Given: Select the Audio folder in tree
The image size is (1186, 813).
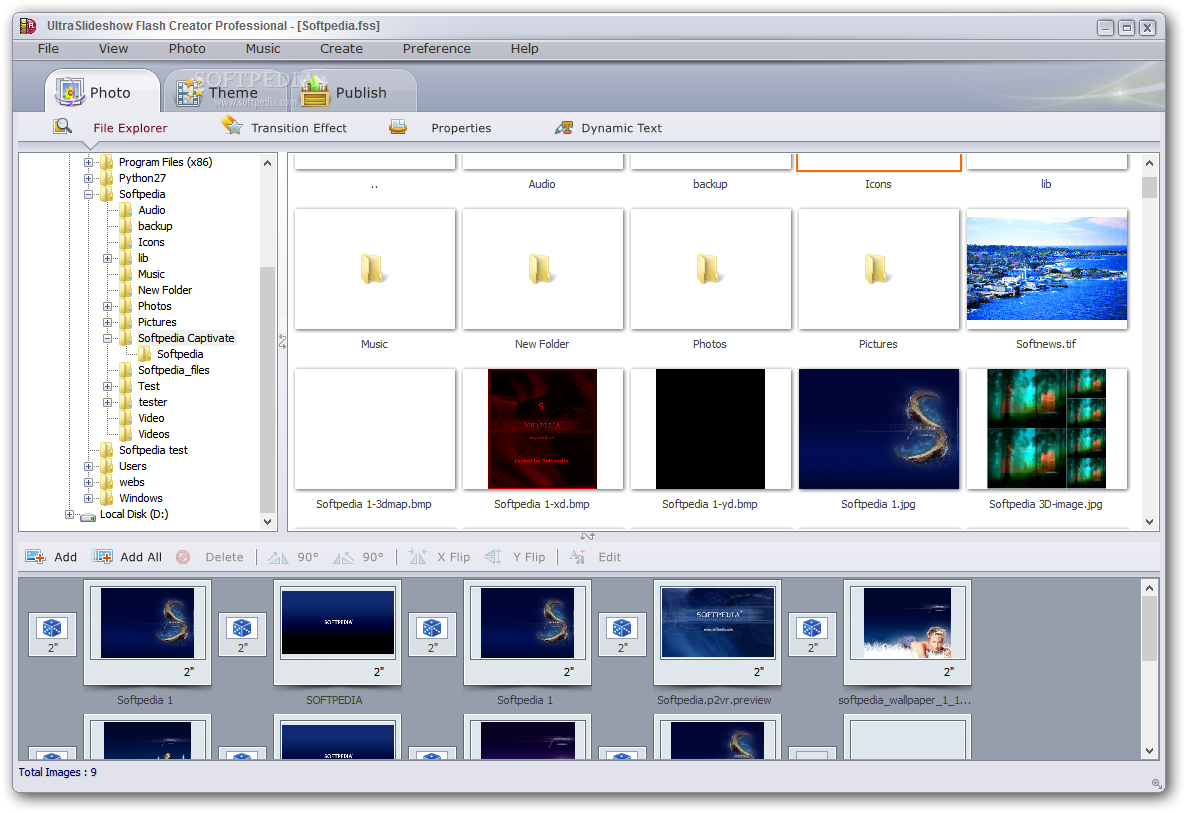Looking at the screenshot, I should (151, 210).
